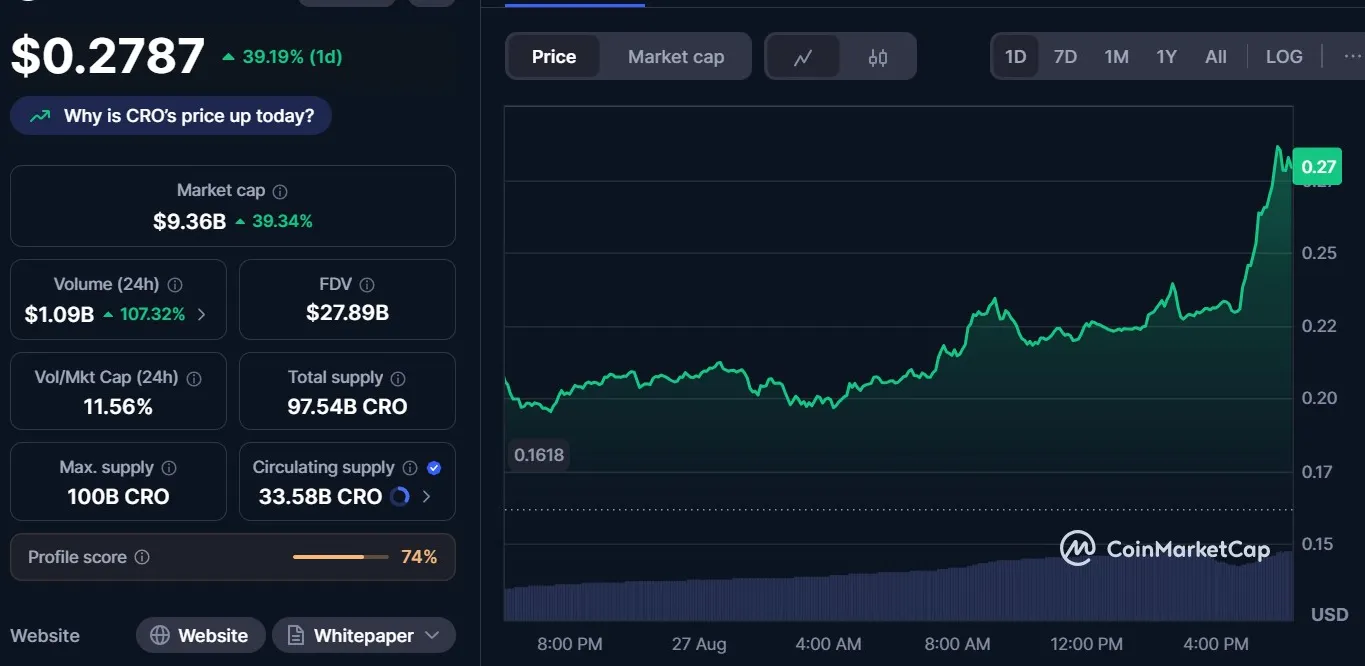
Task: Open "Why is CRO's price up today?"
Action: (x=171, y=116)
